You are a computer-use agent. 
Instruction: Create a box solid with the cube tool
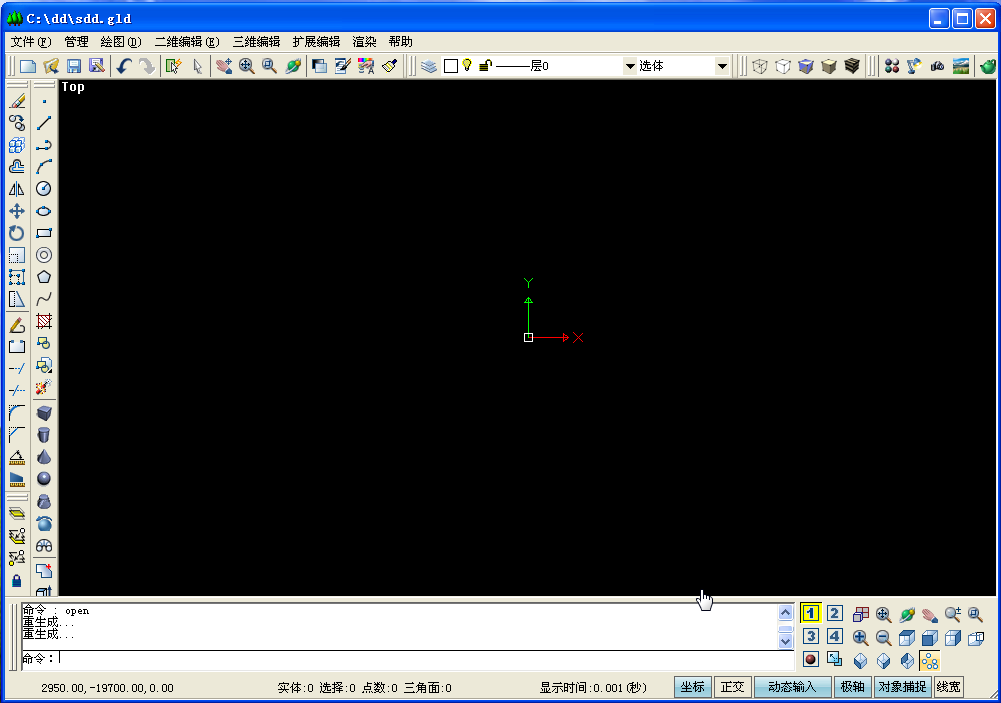point(44,413)
